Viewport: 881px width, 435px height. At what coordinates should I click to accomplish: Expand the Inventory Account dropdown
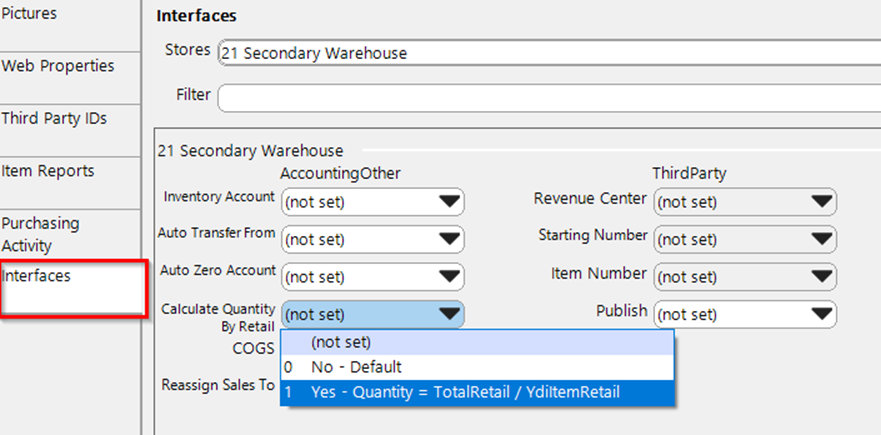tap(372, 202)
